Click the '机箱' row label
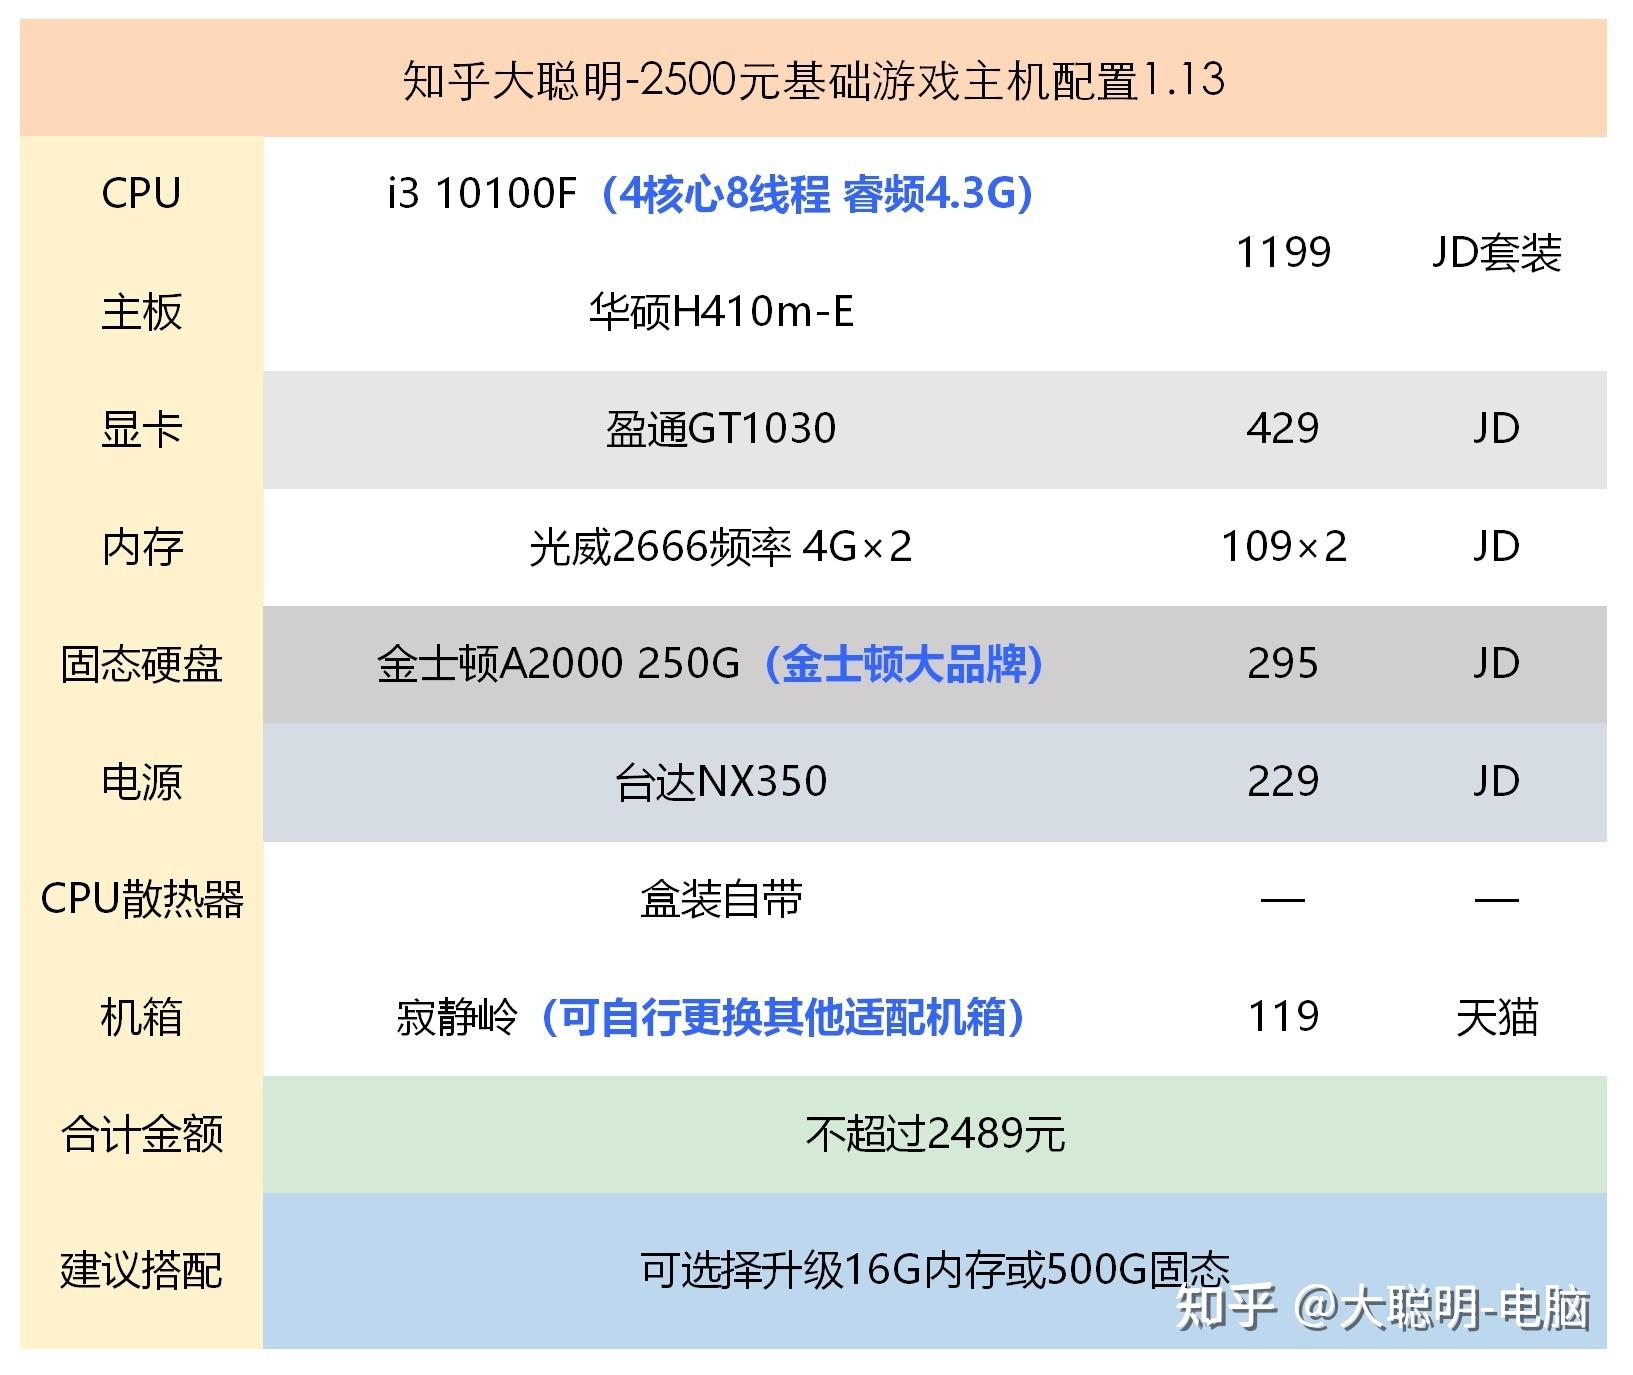 click(x=141, y=1017)
